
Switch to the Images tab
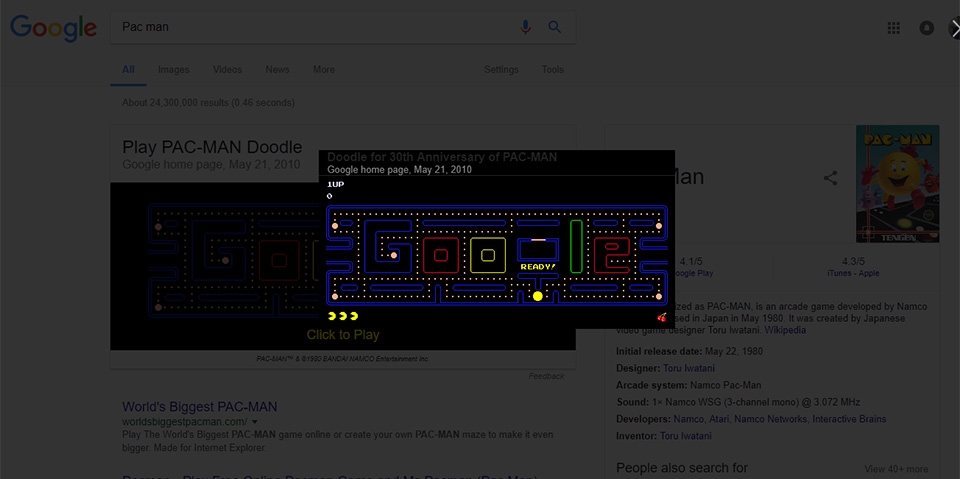click(x=174, y=70)
